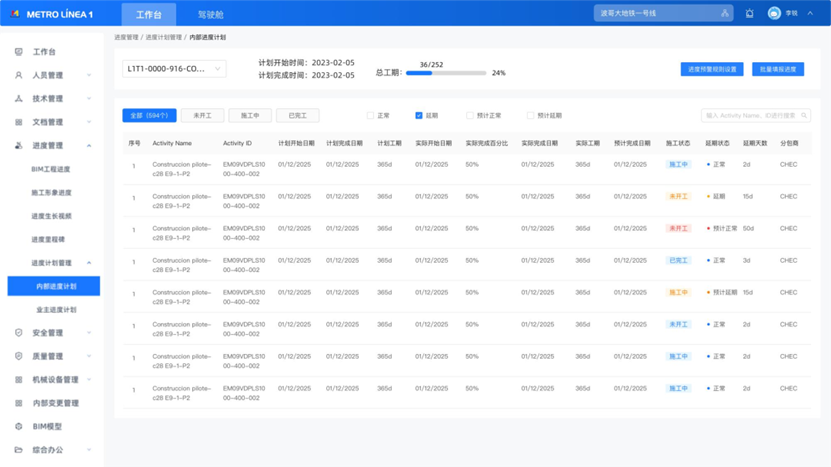Click the BIM模型 gear icon
The height and width of the screenshot is (467, 831).
[19, 426]
